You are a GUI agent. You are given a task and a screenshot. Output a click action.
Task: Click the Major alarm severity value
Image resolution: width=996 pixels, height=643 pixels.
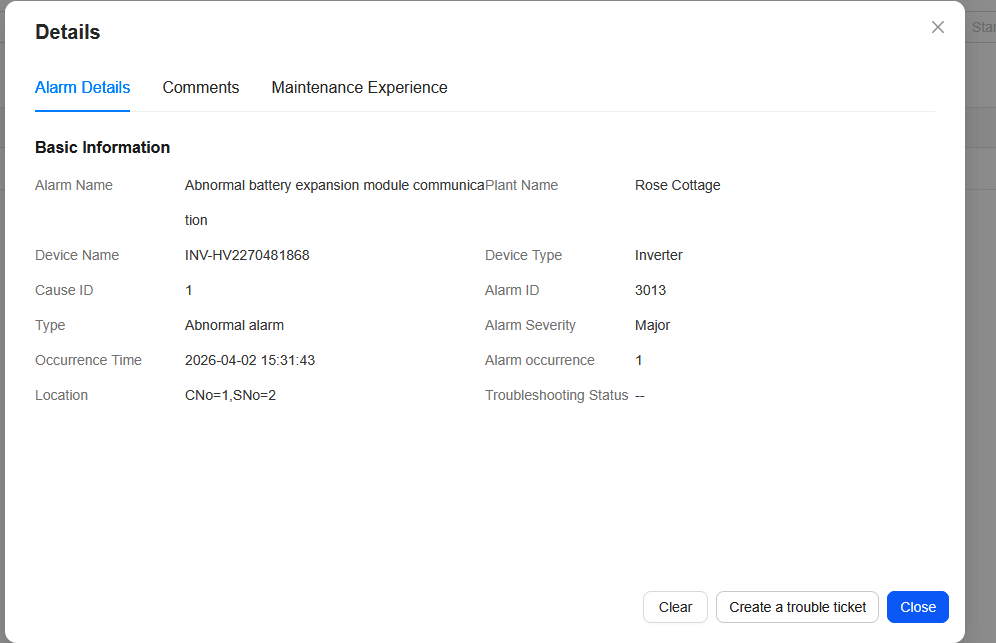652,326
